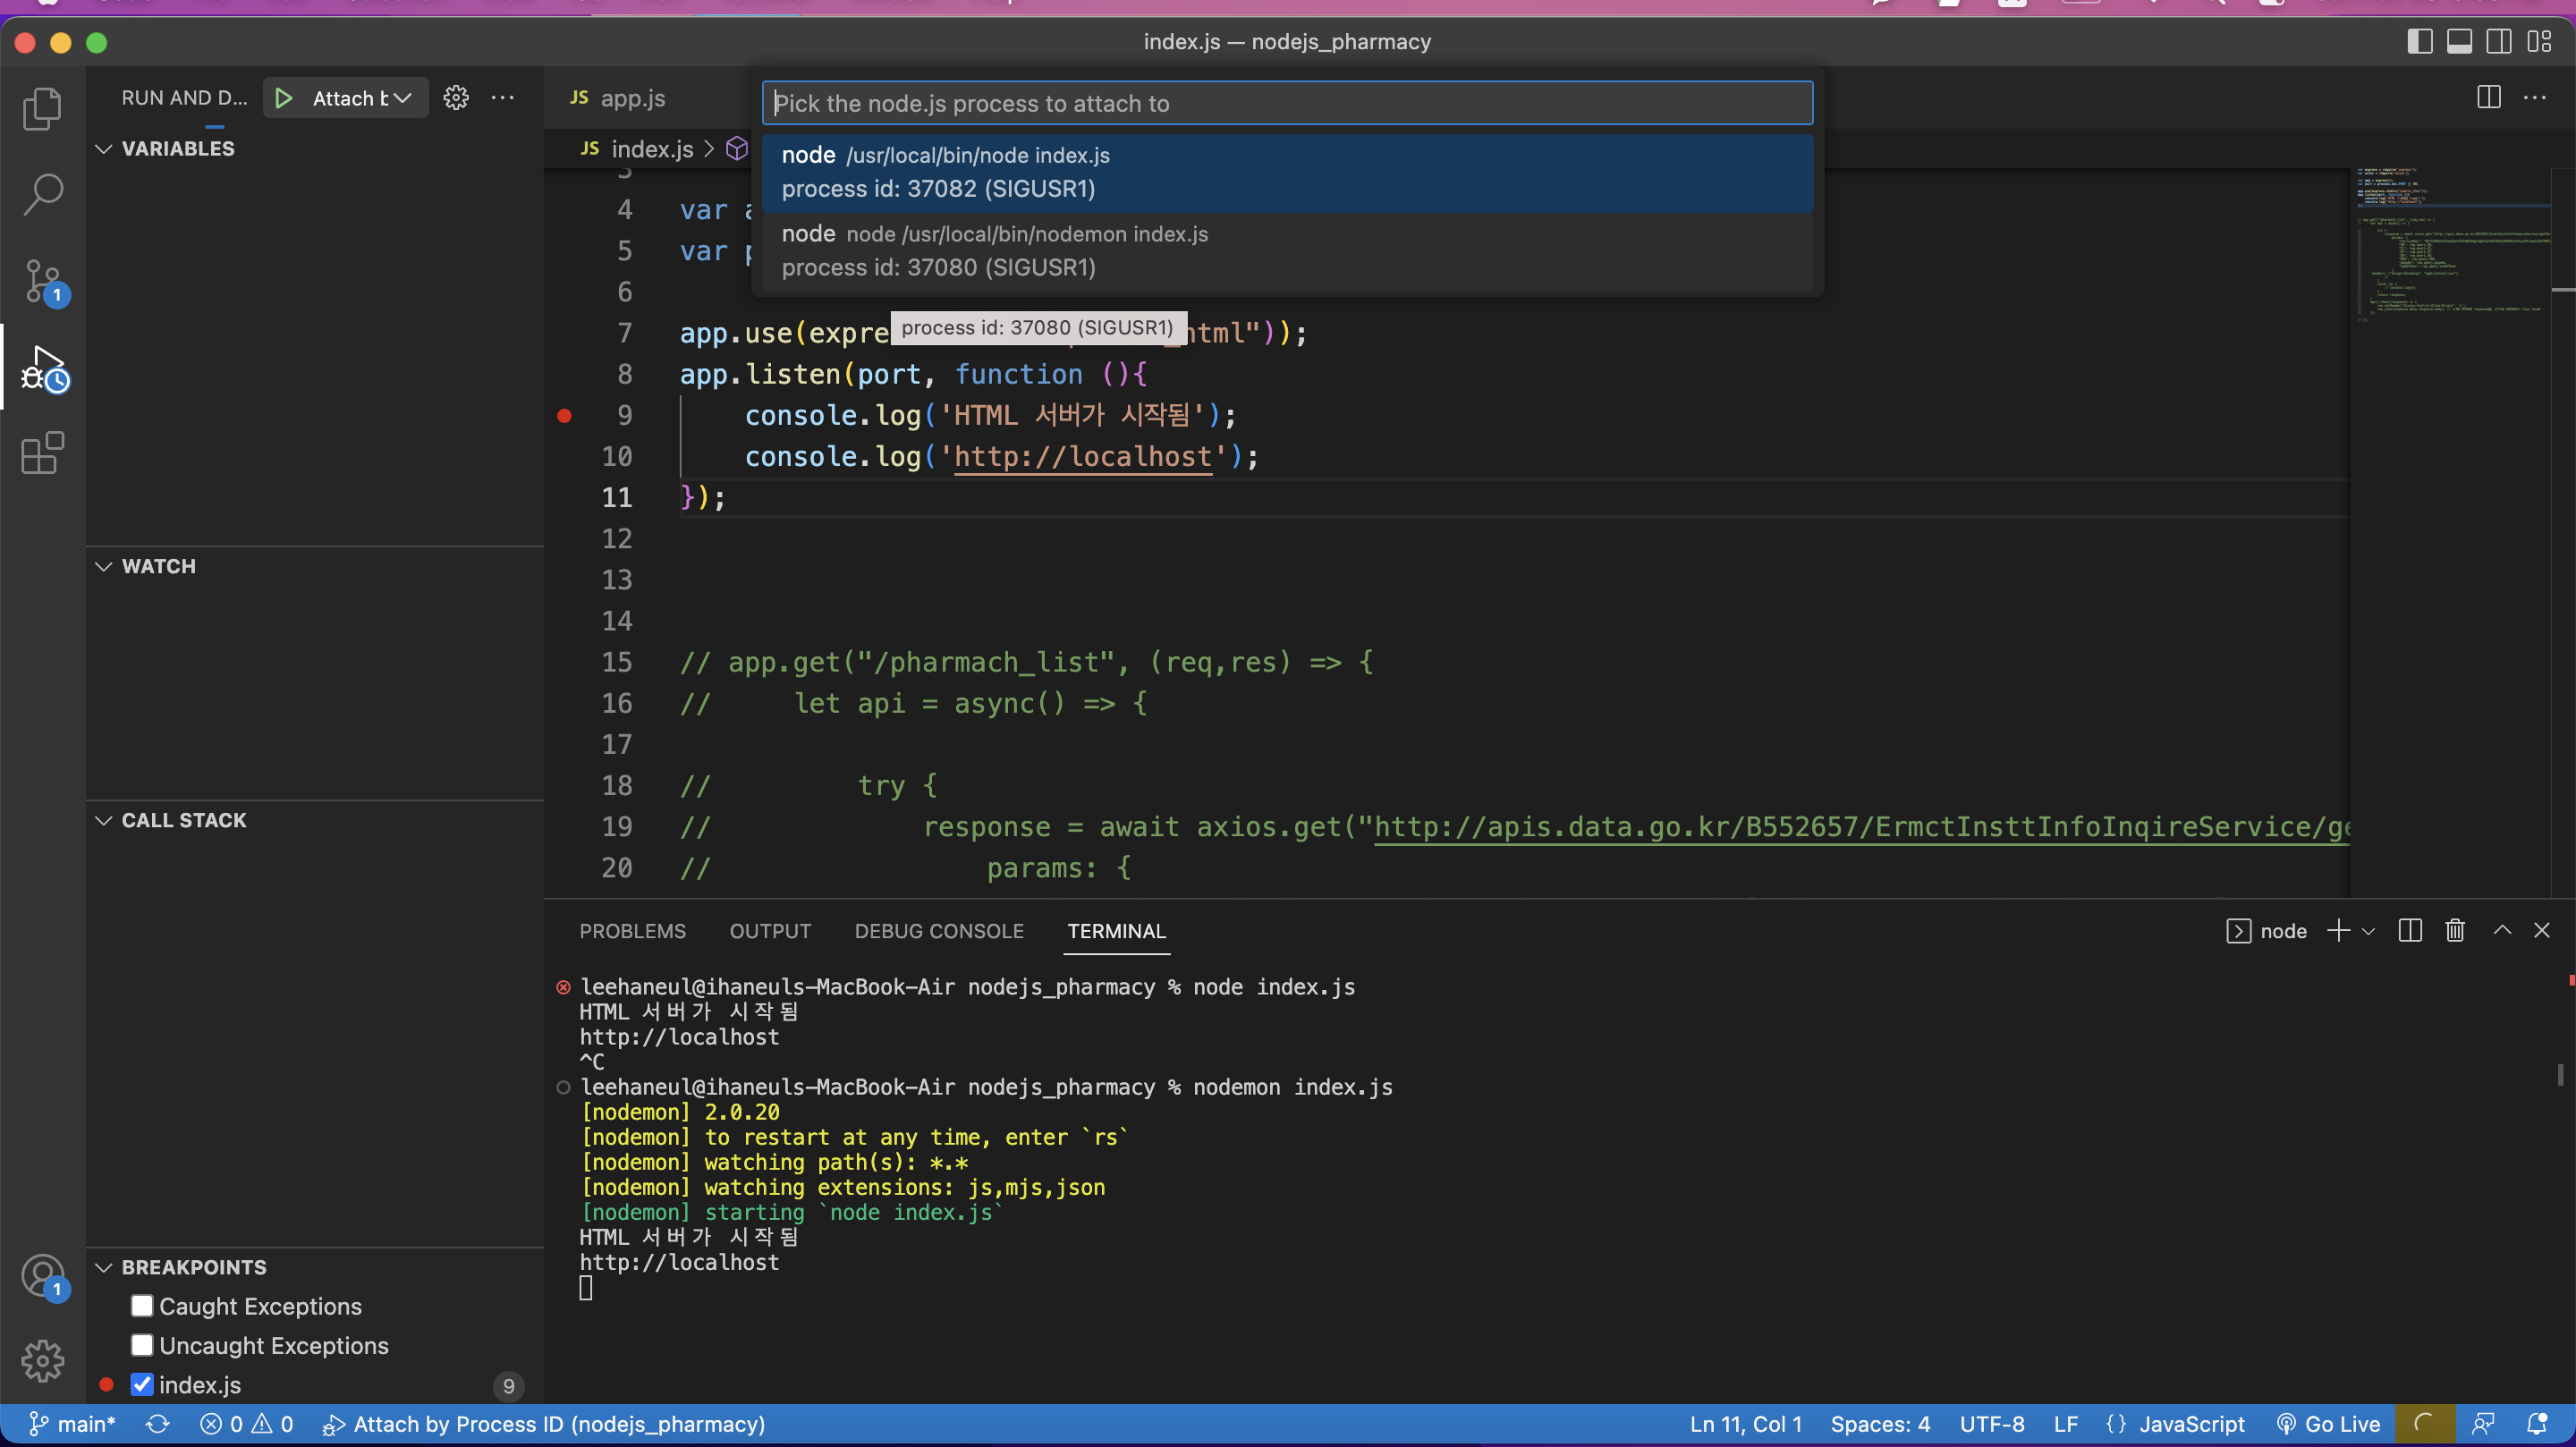Kill the terminal with trash icon

(x=2455, y=931)
